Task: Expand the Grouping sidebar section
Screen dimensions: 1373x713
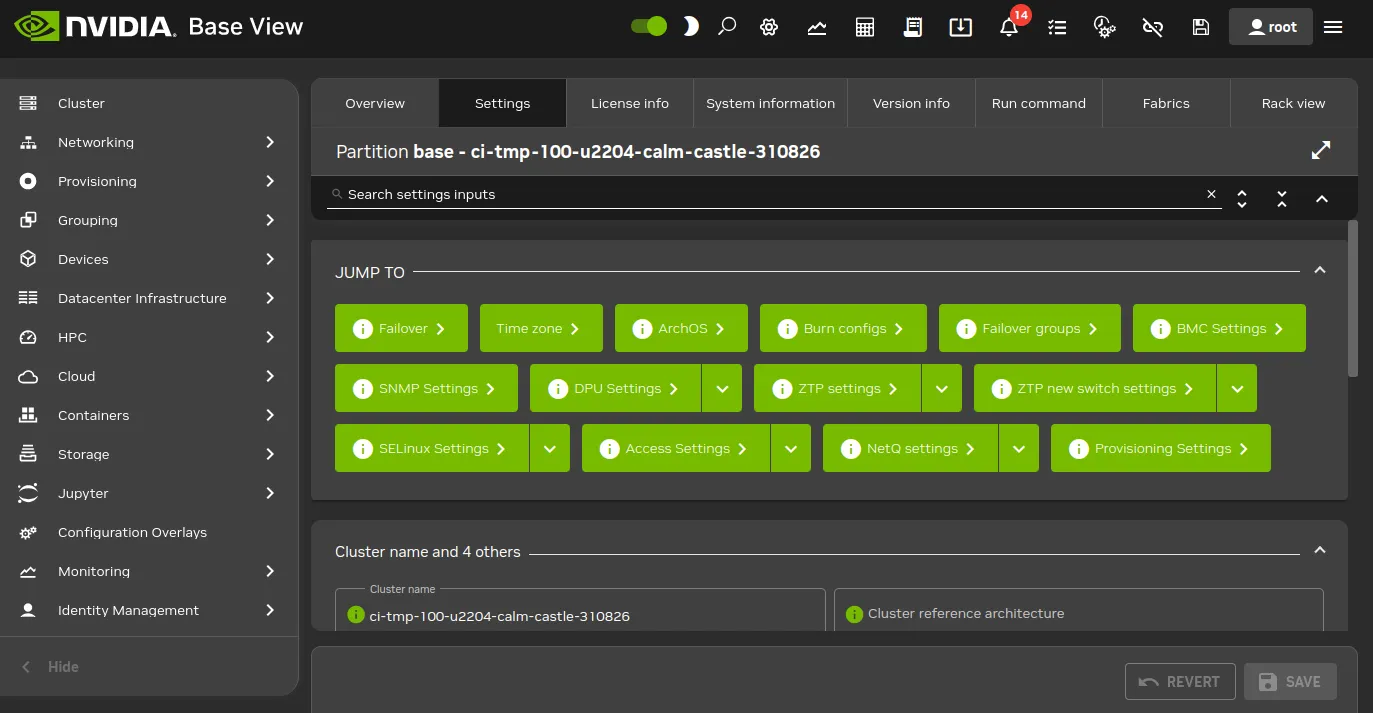Action: point(149,220)
